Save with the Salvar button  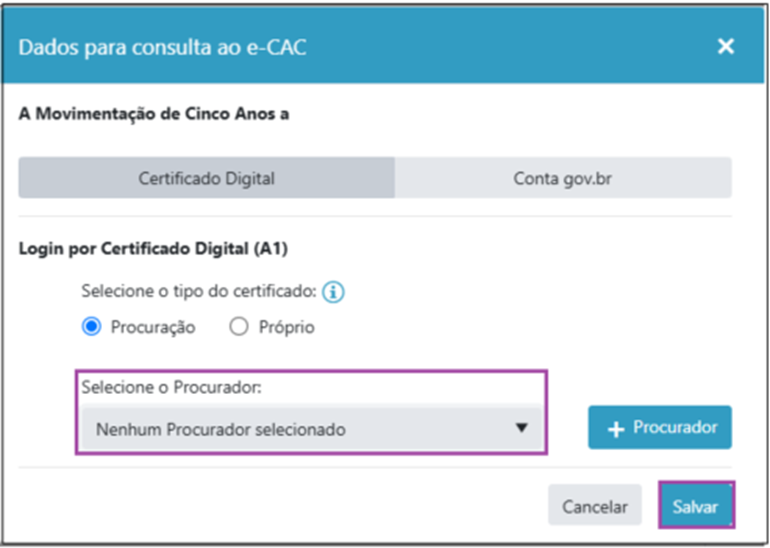[695, 505]
